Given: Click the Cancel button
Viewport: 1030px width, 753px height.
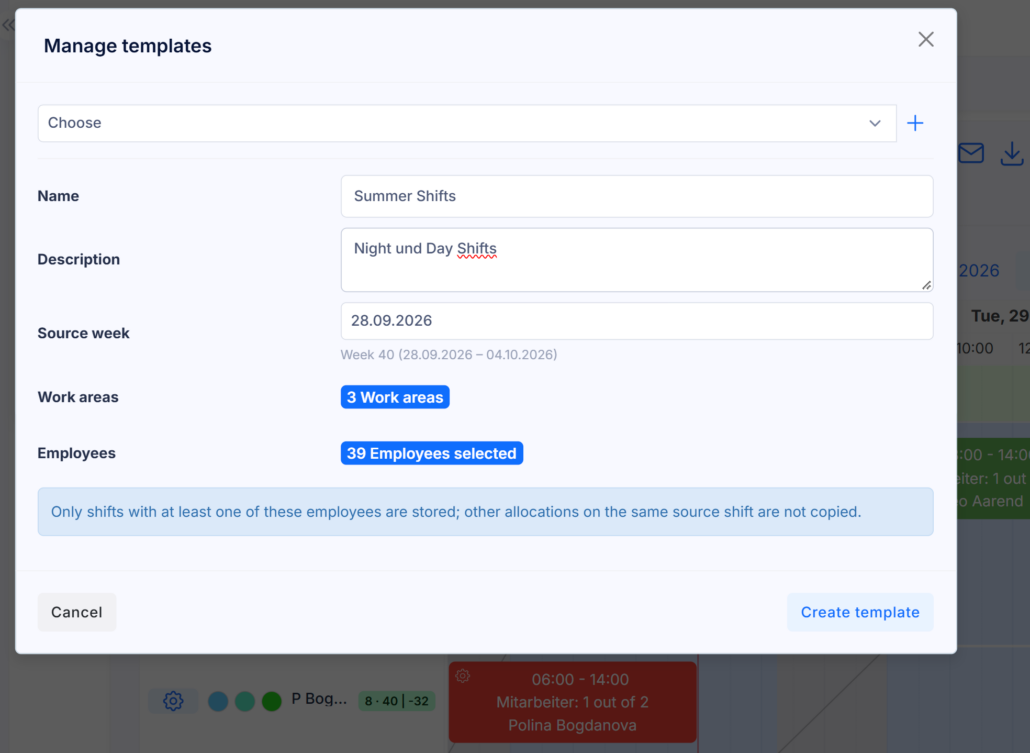Looking at the screenshot, I should [x=77, y=612].
